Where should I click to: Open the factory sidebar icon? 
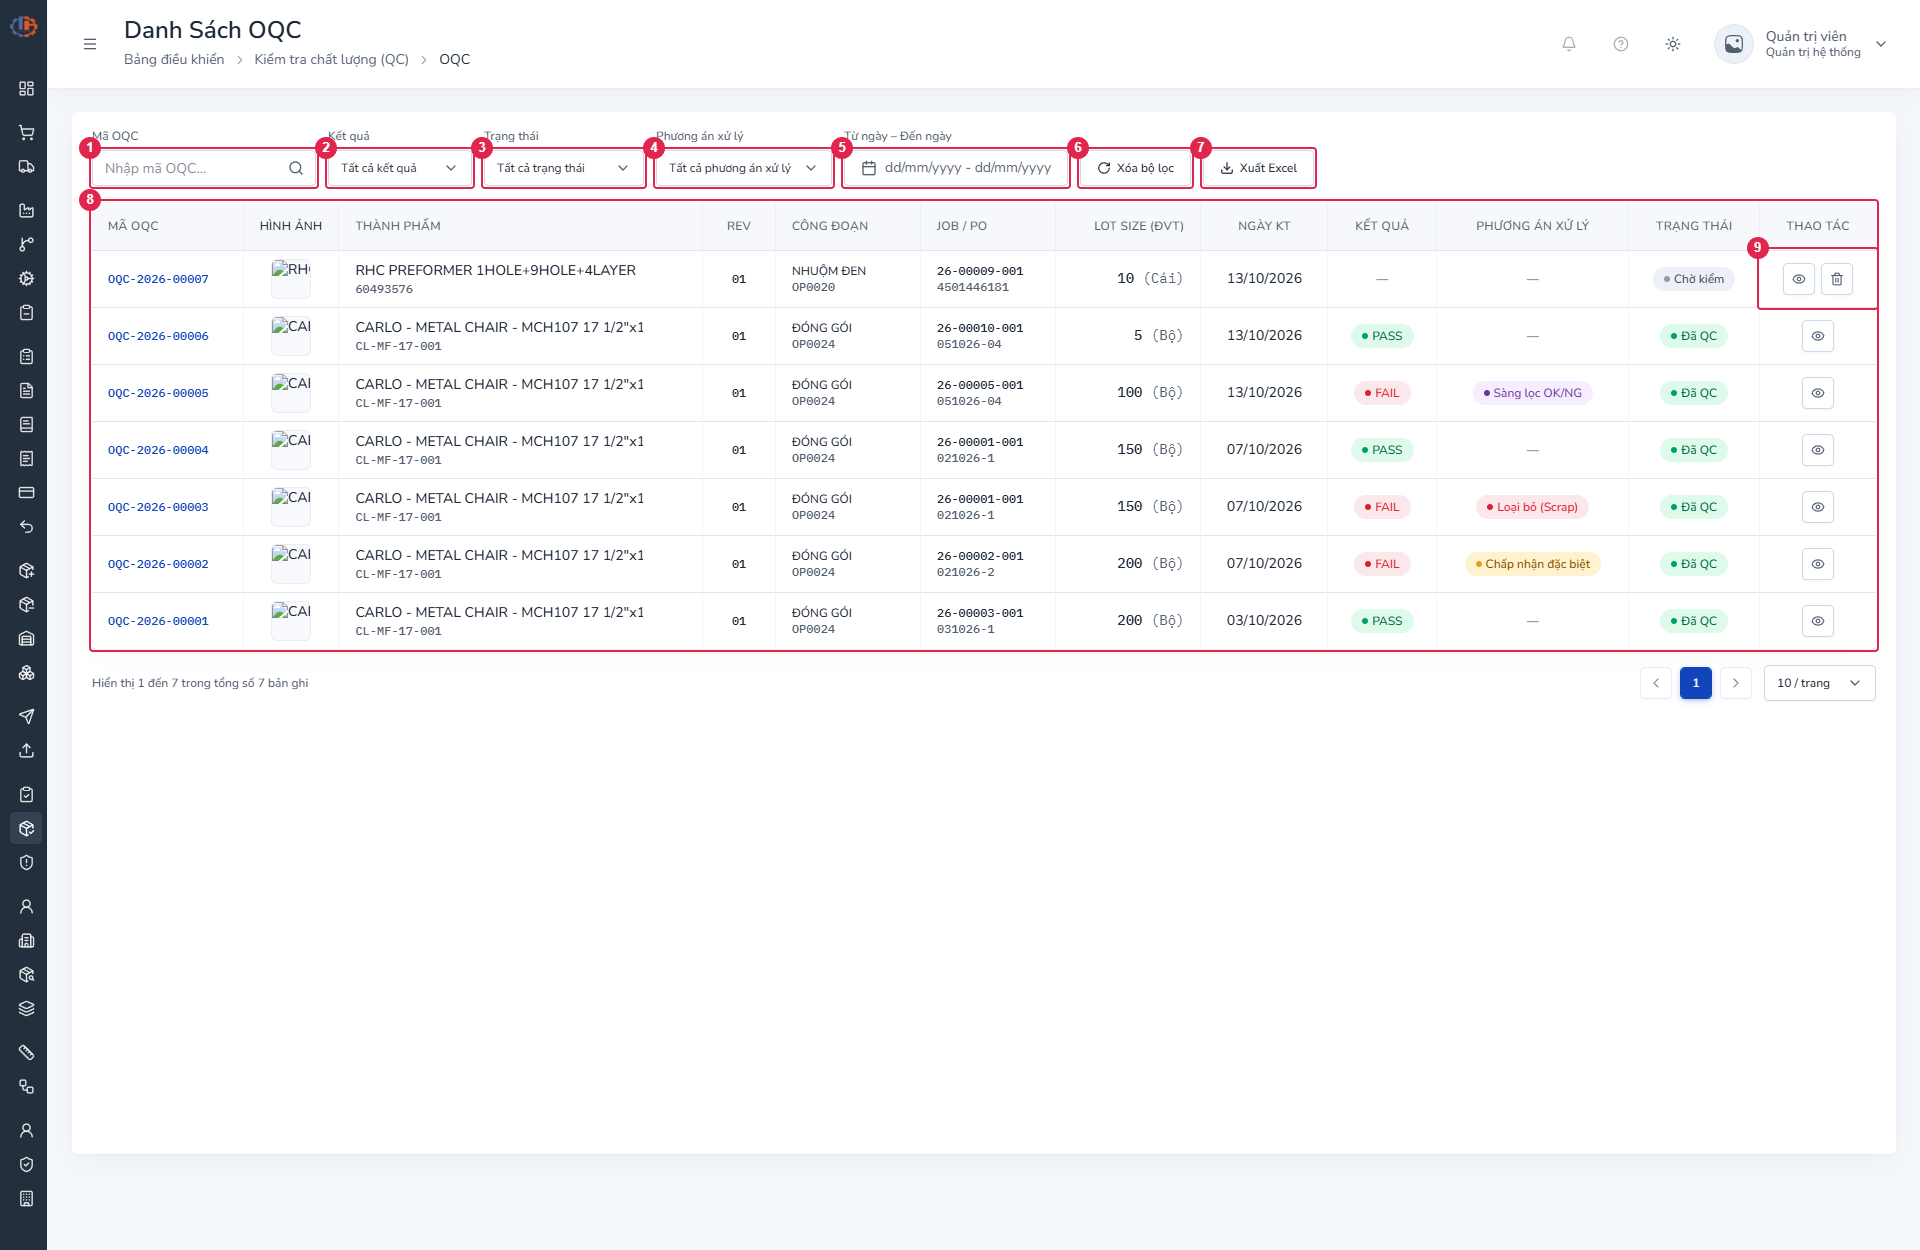tap(27, 211)
